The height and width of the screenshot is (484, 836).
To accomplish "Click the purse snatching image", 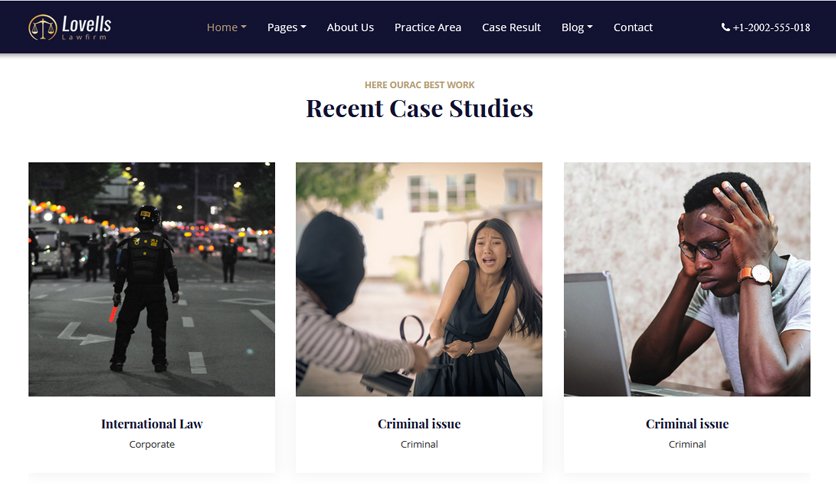I will pyautogui.click(x=419, y=279).
